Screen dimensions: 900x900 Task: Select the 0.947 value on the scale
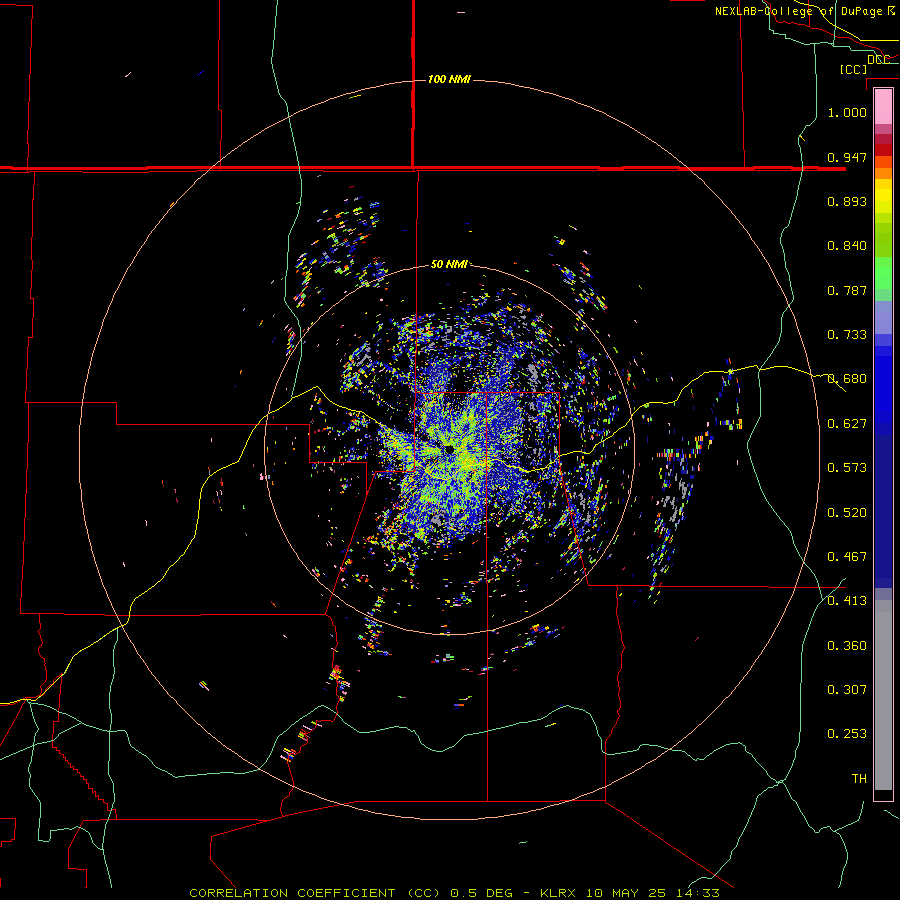coord(847,157)
